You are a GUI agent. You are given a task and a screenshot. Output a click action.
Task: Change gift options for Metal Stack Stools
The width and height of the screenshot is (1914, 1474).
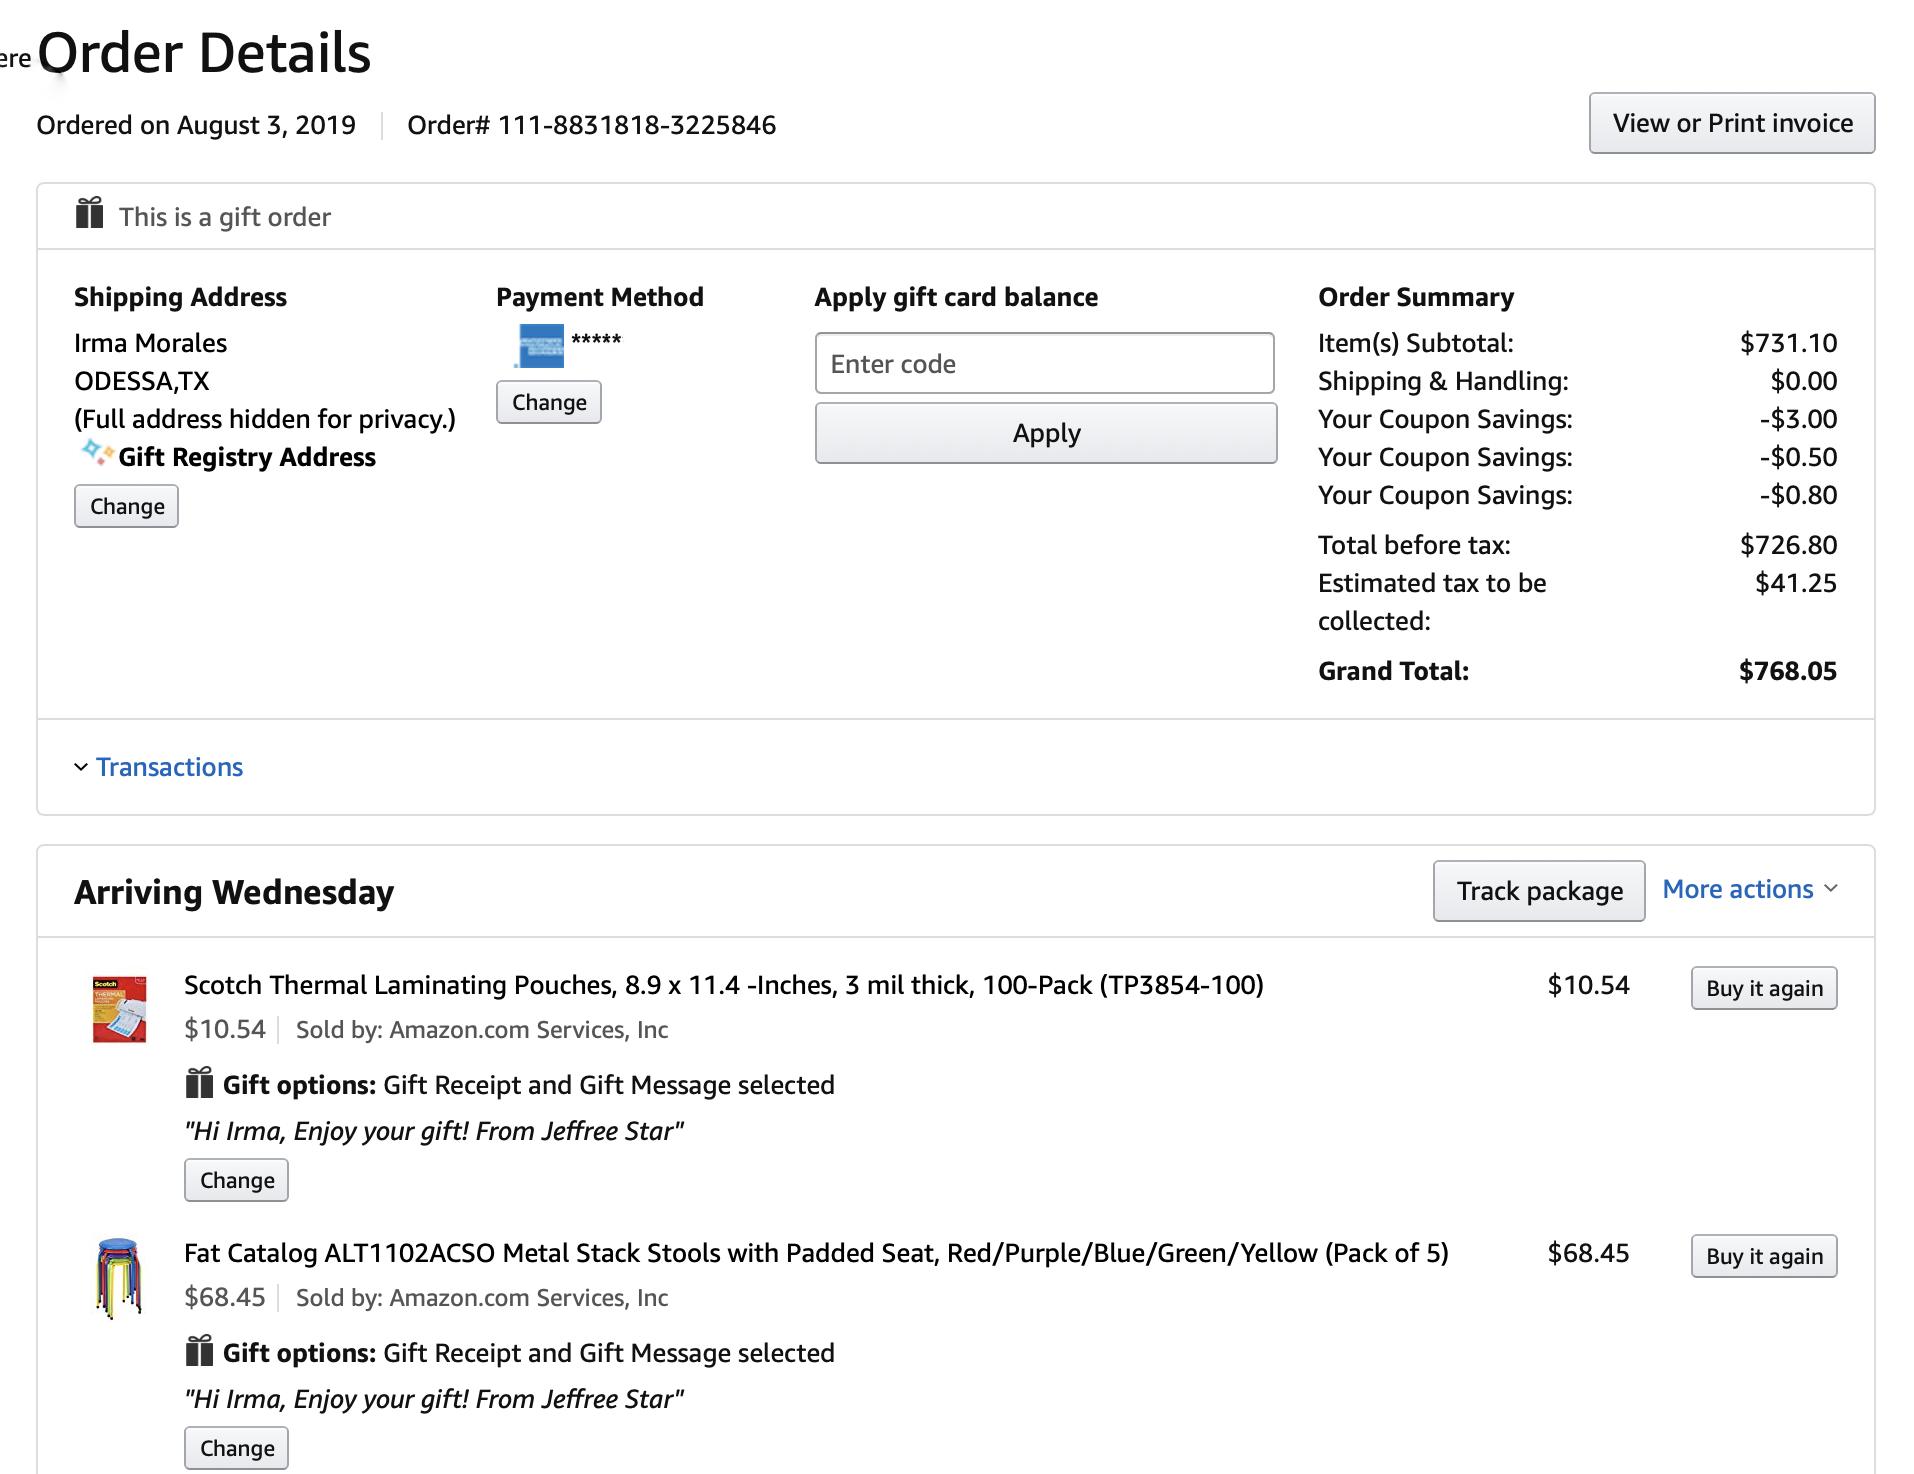[x=237, y=1448]
